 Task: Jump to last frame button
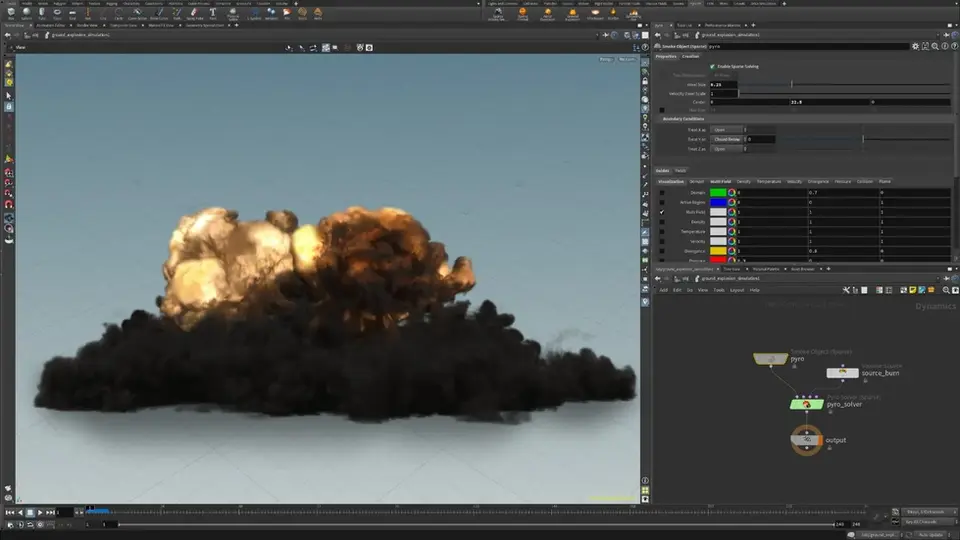tap(50, 512)
